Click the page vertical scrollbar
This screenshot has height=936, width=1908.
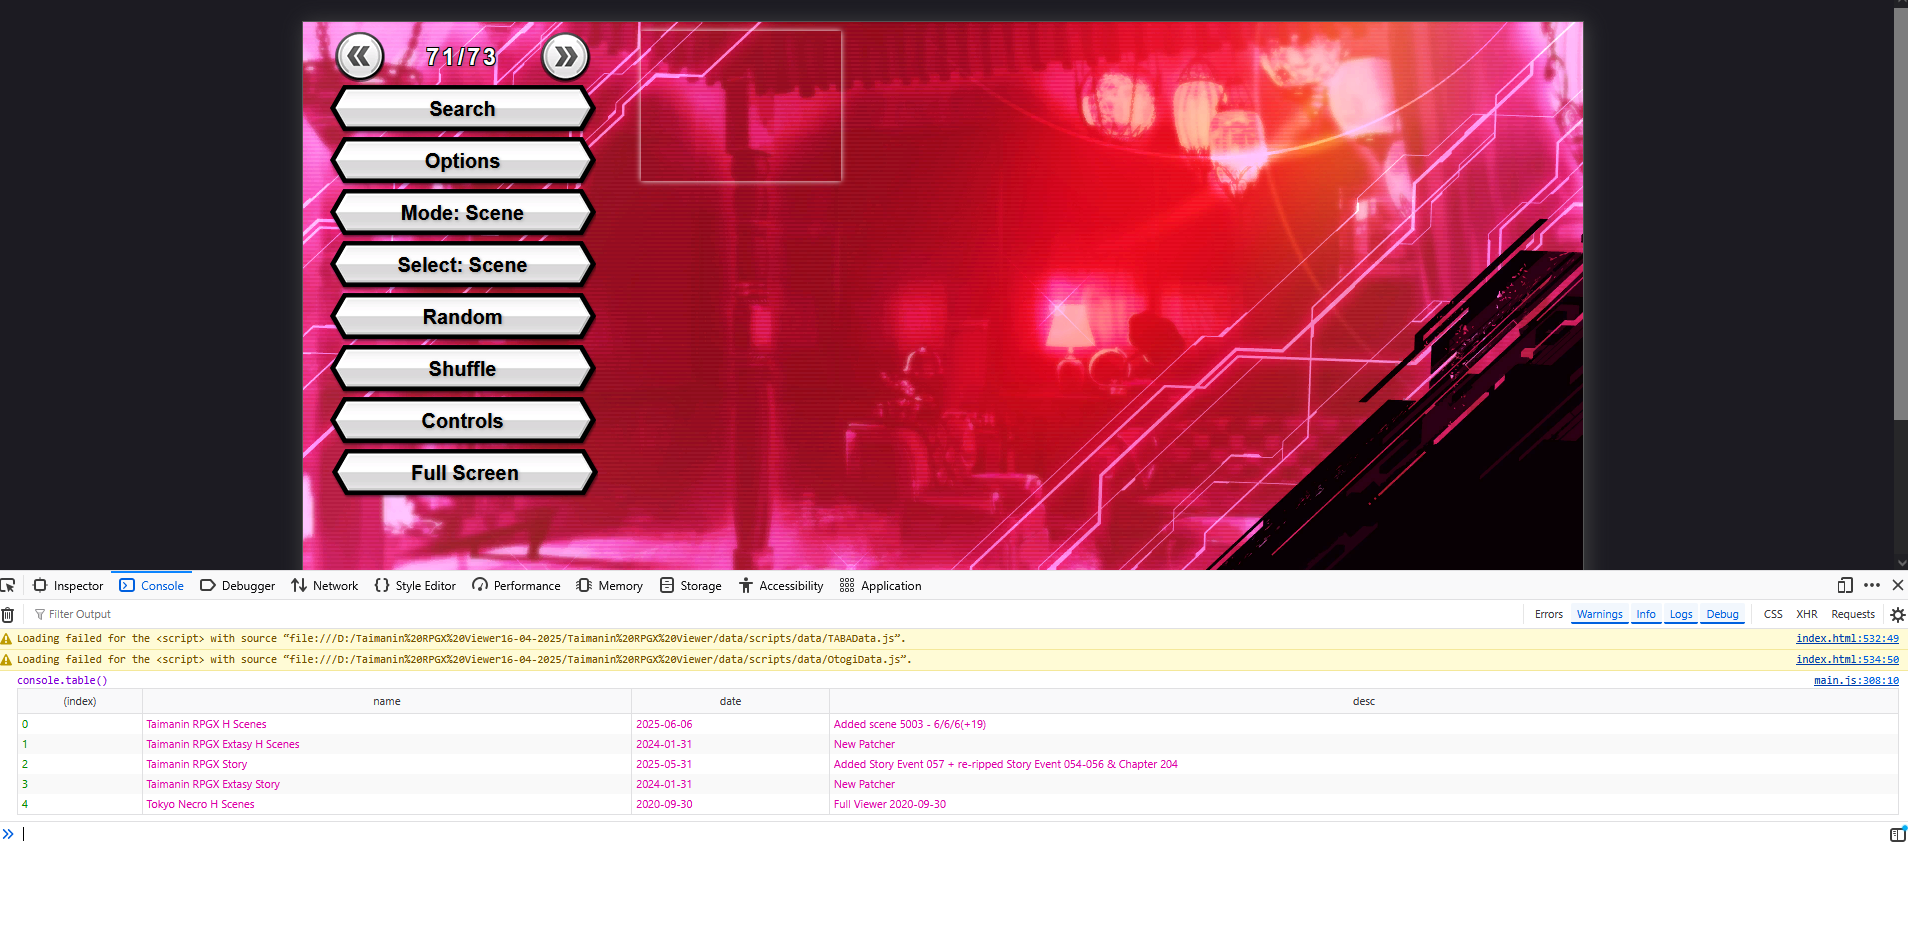(x=1900, y=215)
